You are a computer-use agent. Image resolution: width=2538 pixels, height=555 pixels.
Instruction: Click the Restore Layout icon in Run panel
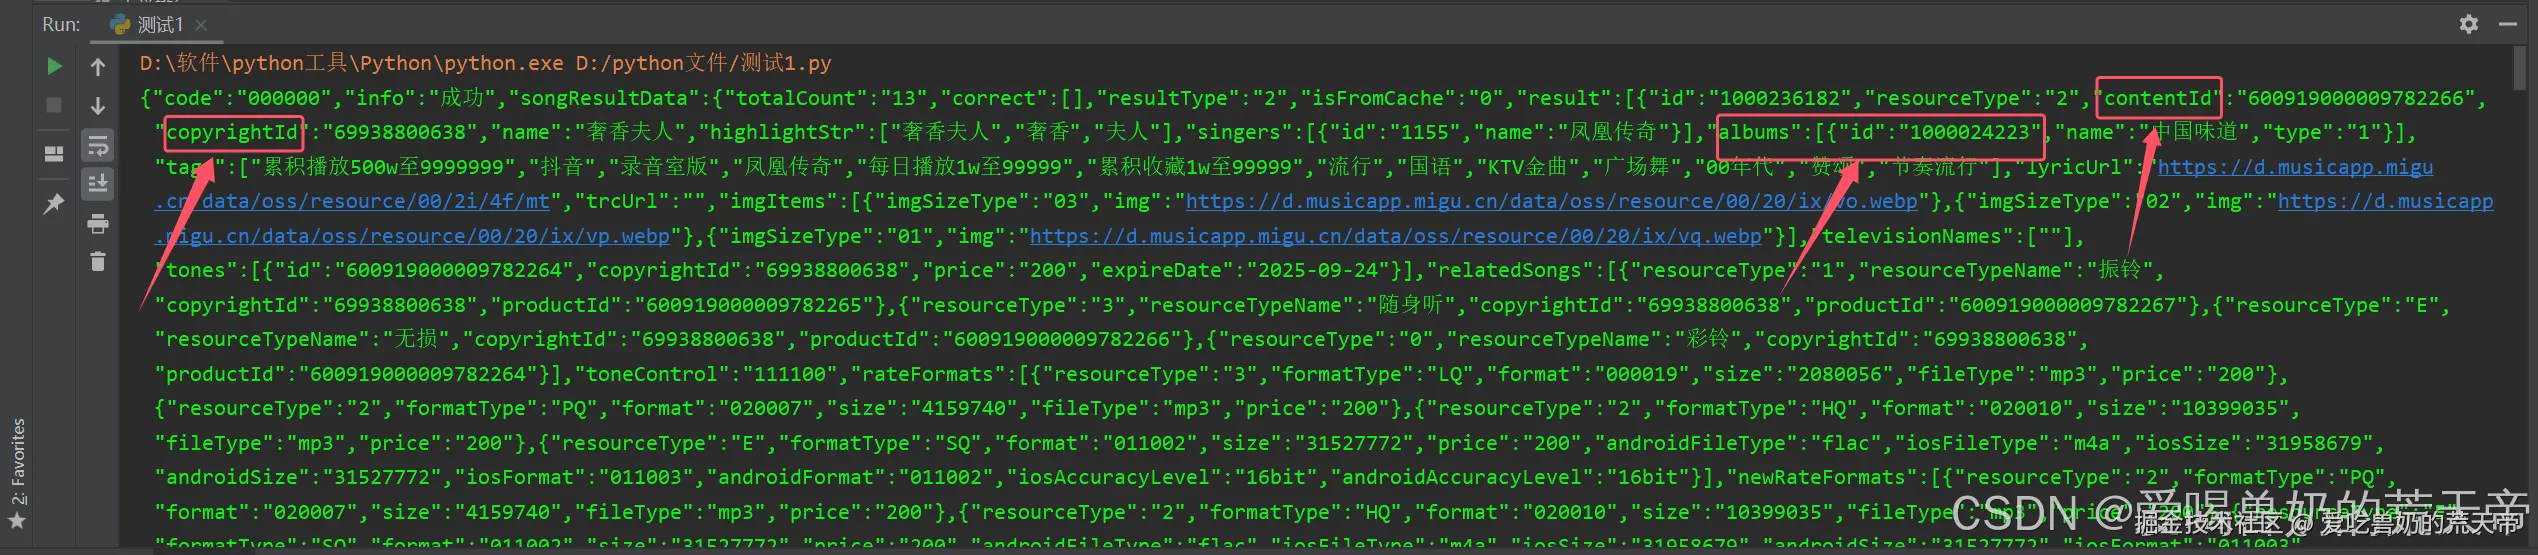[55, 153]
